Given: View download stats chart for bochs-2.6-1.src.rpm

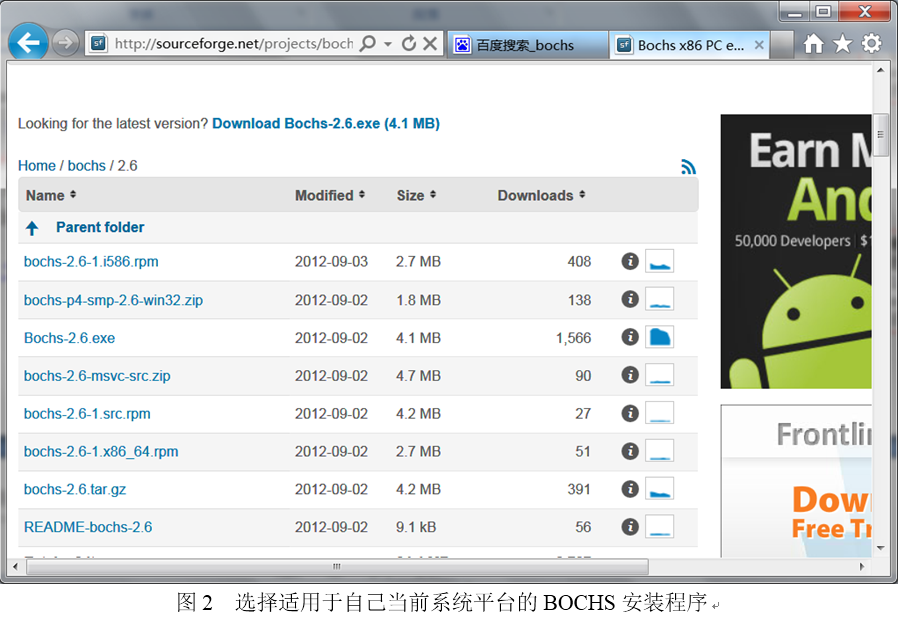Looking at the screenshot, I should 659,413.
